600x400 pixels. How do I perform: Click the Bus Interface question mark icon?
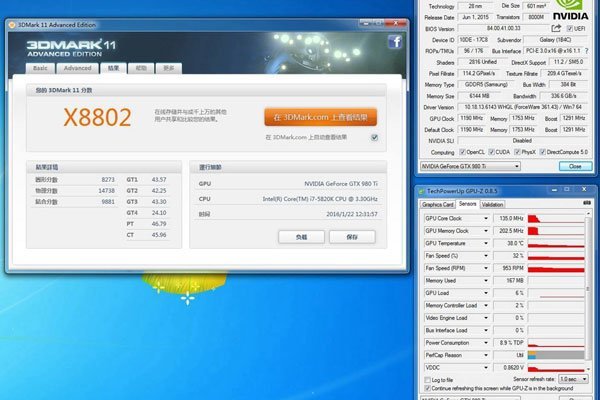click(586, 51)
